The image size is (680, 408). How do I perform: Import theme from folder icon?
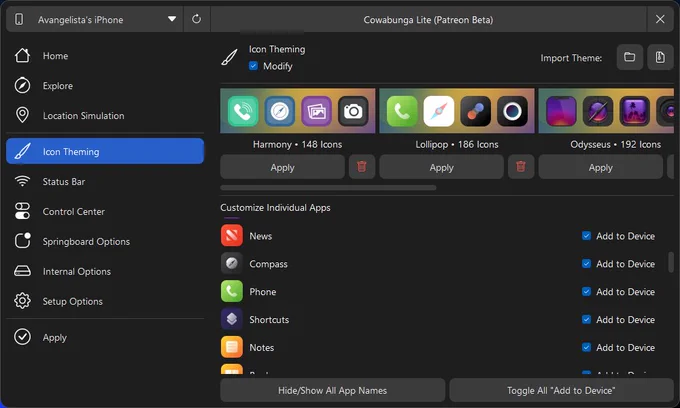click(x=630, y=57)
